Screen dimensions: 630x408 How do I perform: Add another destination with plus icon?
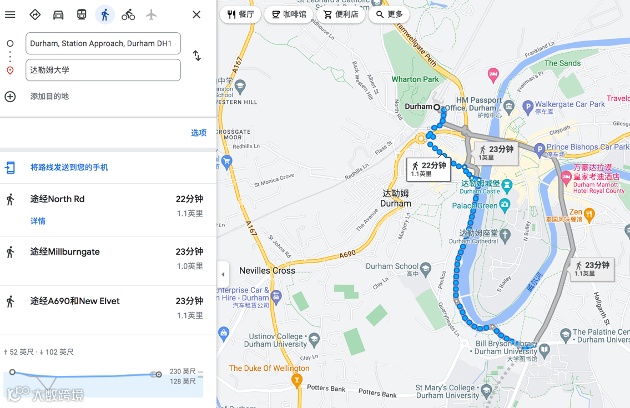10,96
